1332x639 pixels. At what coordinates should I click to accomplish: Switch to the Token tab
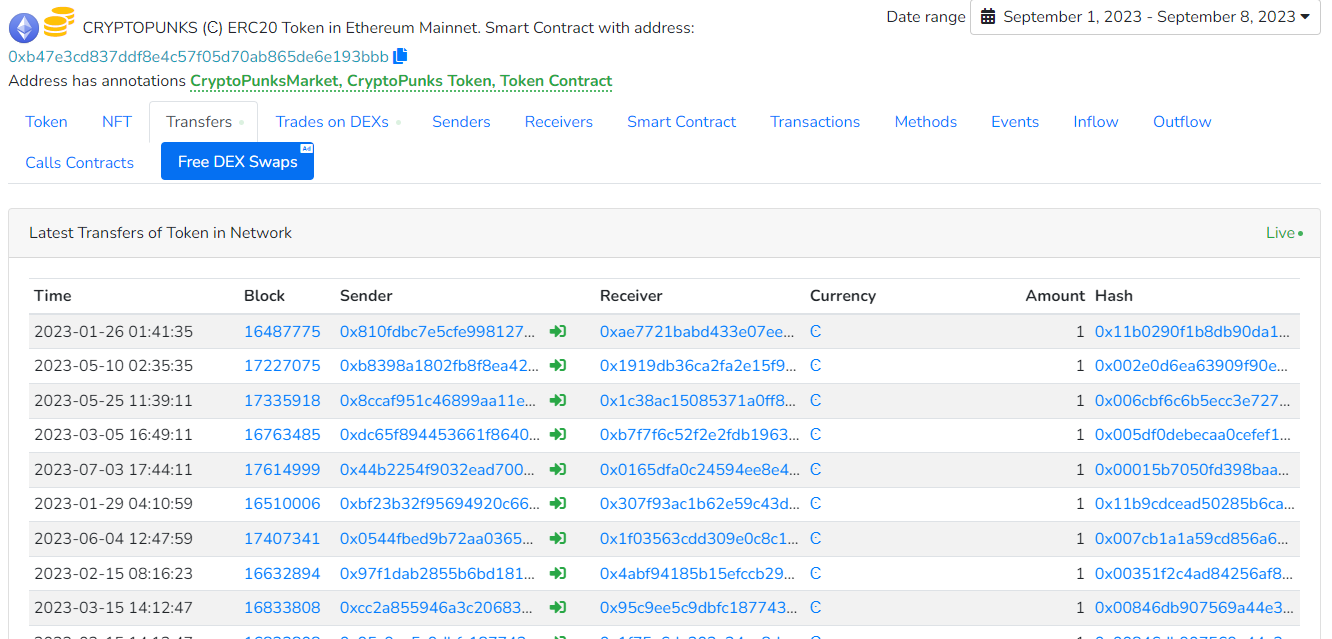click(47, 122)
